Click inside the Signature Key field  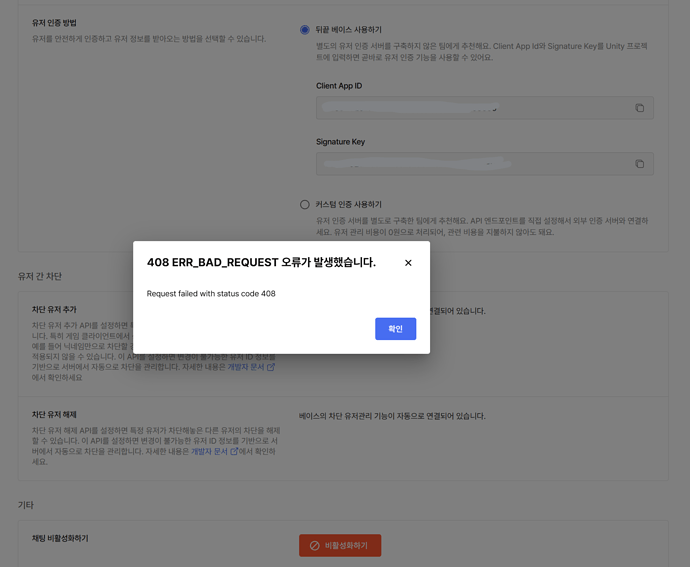[x=470, y=164]
